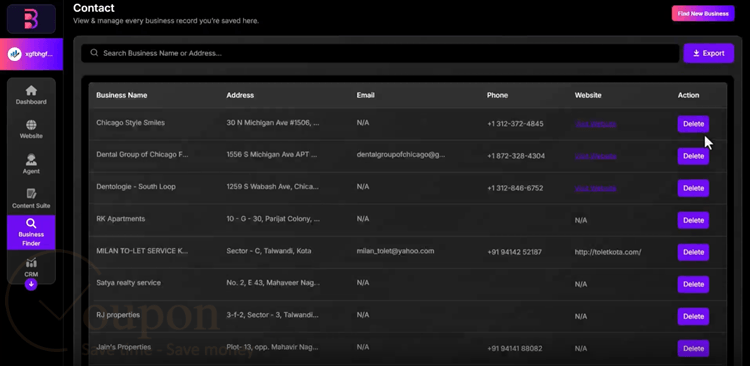Delete the Dental Group of Chicago record
This screenshot has width=750, height=366.
coord(693,156)
